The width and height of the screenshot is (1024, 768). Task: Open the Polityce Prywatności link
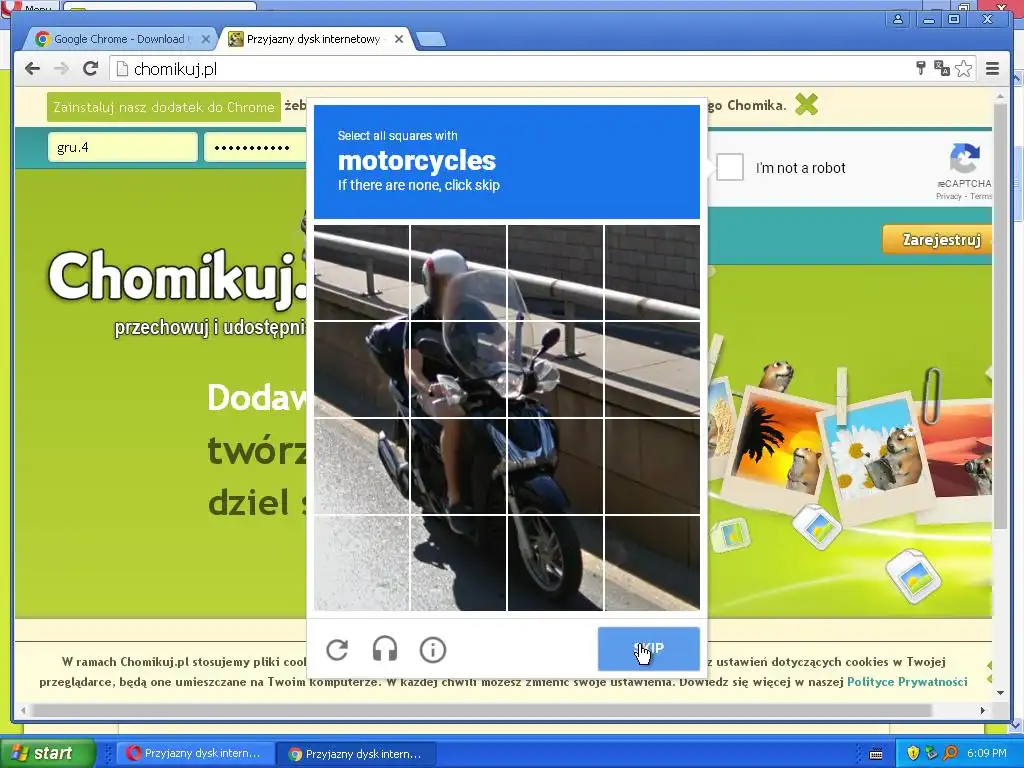tap(907, 682)
